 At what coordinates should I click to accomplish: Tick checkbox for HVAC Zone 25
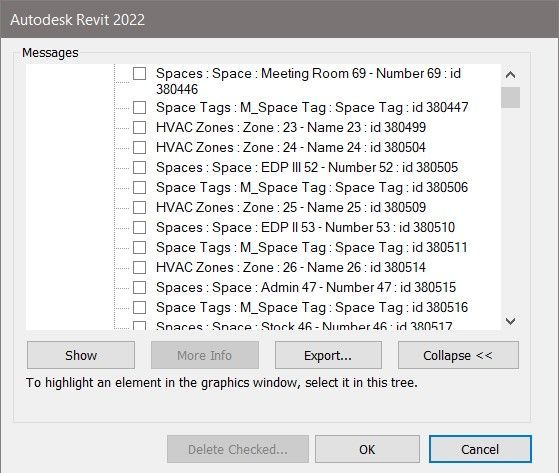(x=139, y=207)
